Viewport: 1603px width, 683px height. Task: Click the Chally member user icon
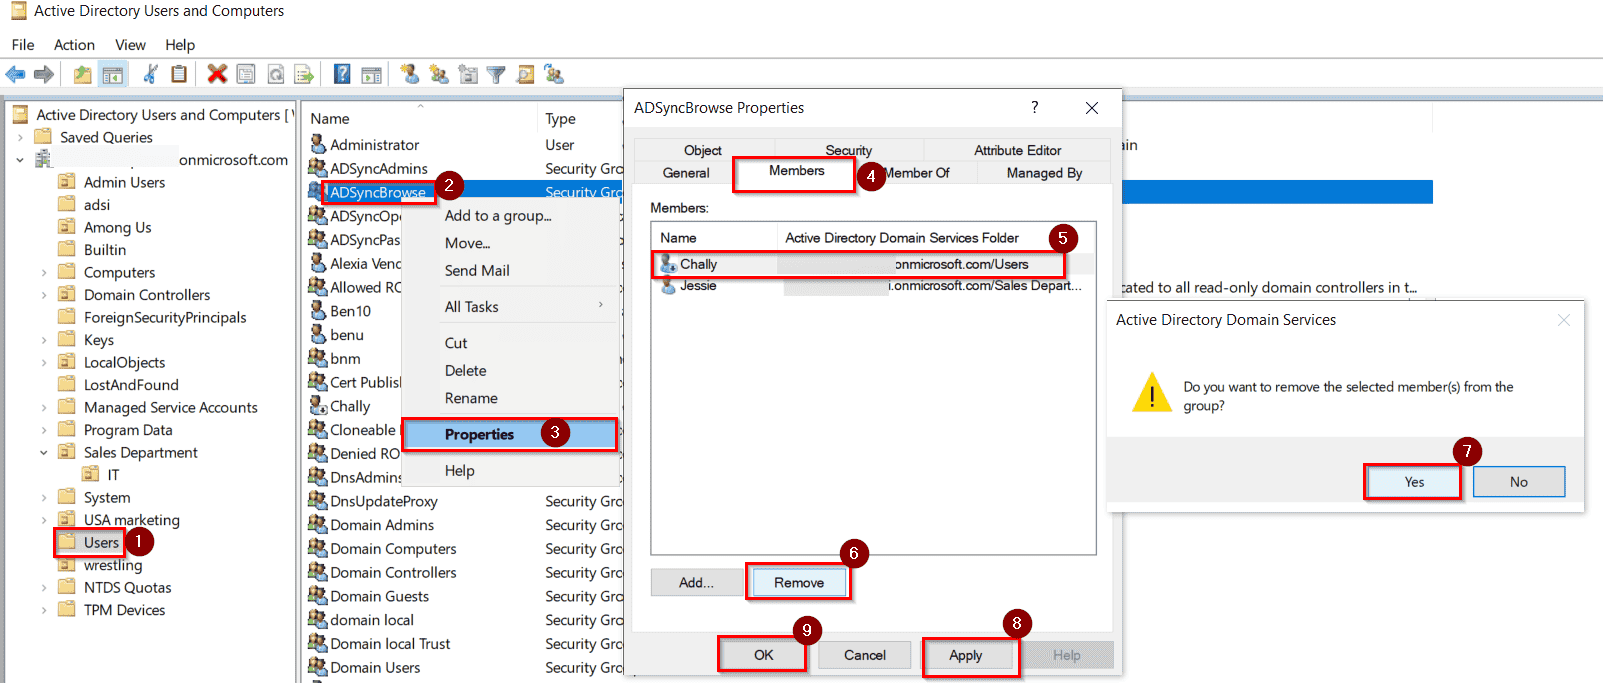point(668,264)
